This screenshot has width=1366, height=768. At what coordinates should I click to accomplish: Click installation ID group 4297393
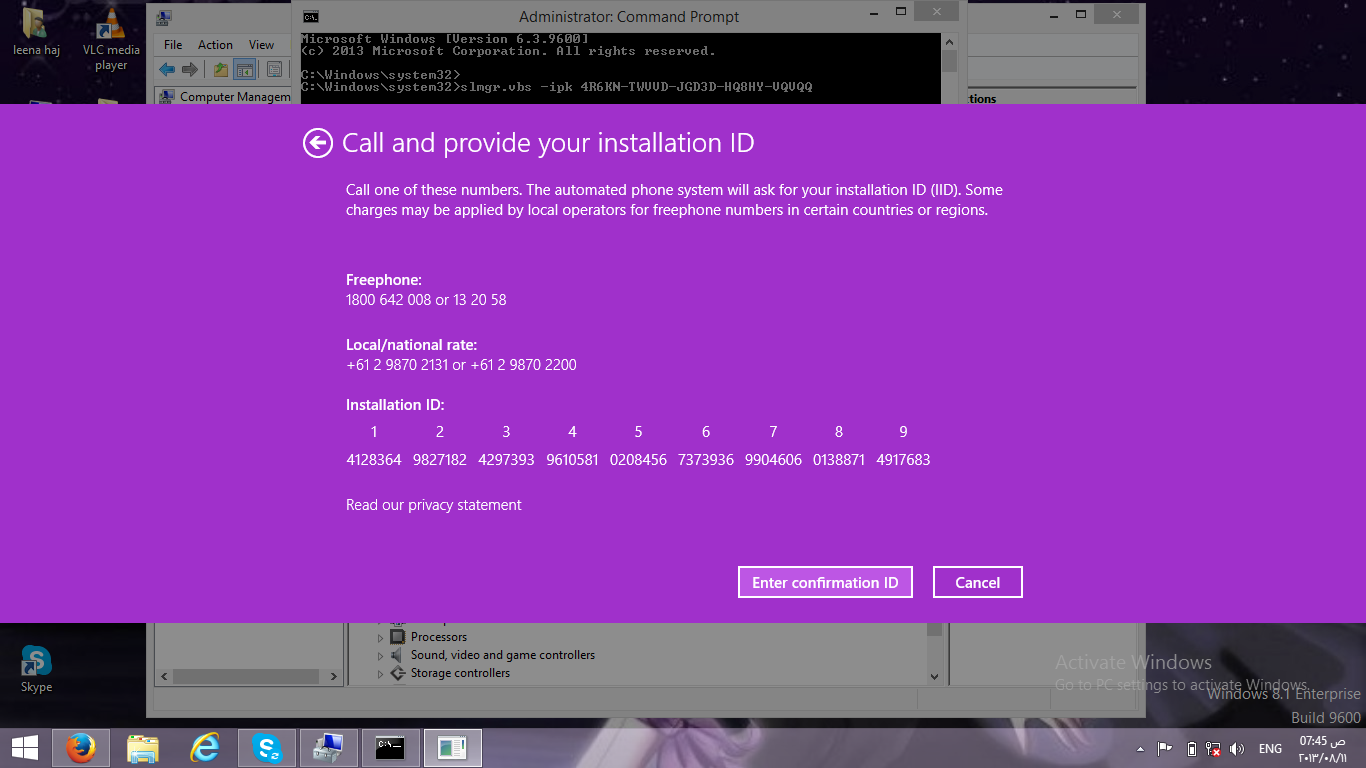[506, 460]
